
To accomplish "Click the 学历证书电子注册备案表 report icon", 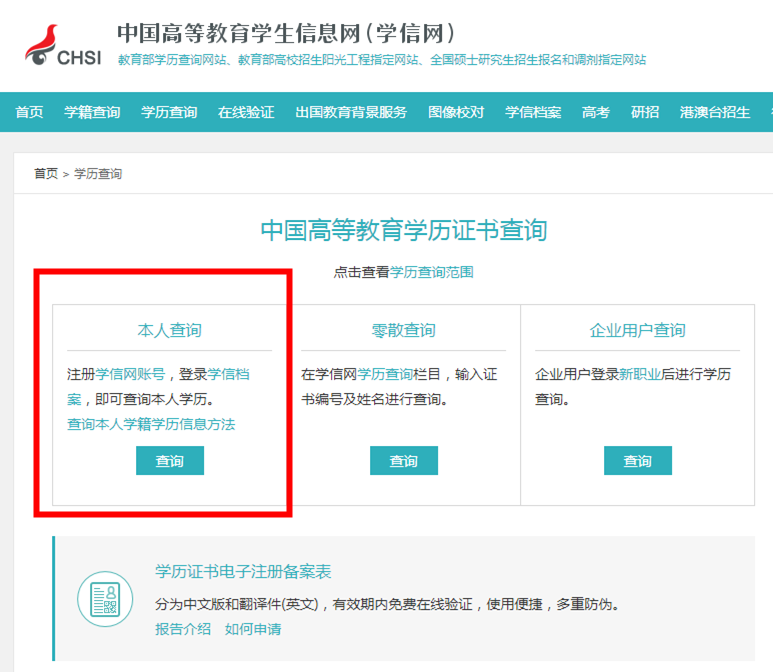I will (x=105, y=599).
